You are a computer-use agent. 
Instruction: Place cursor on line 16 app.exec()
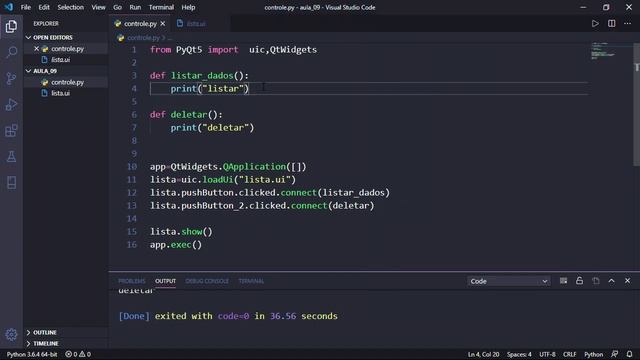[x=176, y=245]
